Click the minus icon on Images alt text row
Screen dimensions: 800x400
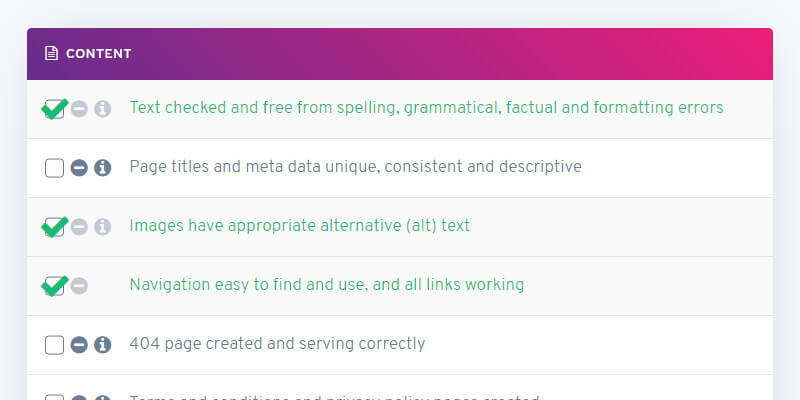[79, 227]
